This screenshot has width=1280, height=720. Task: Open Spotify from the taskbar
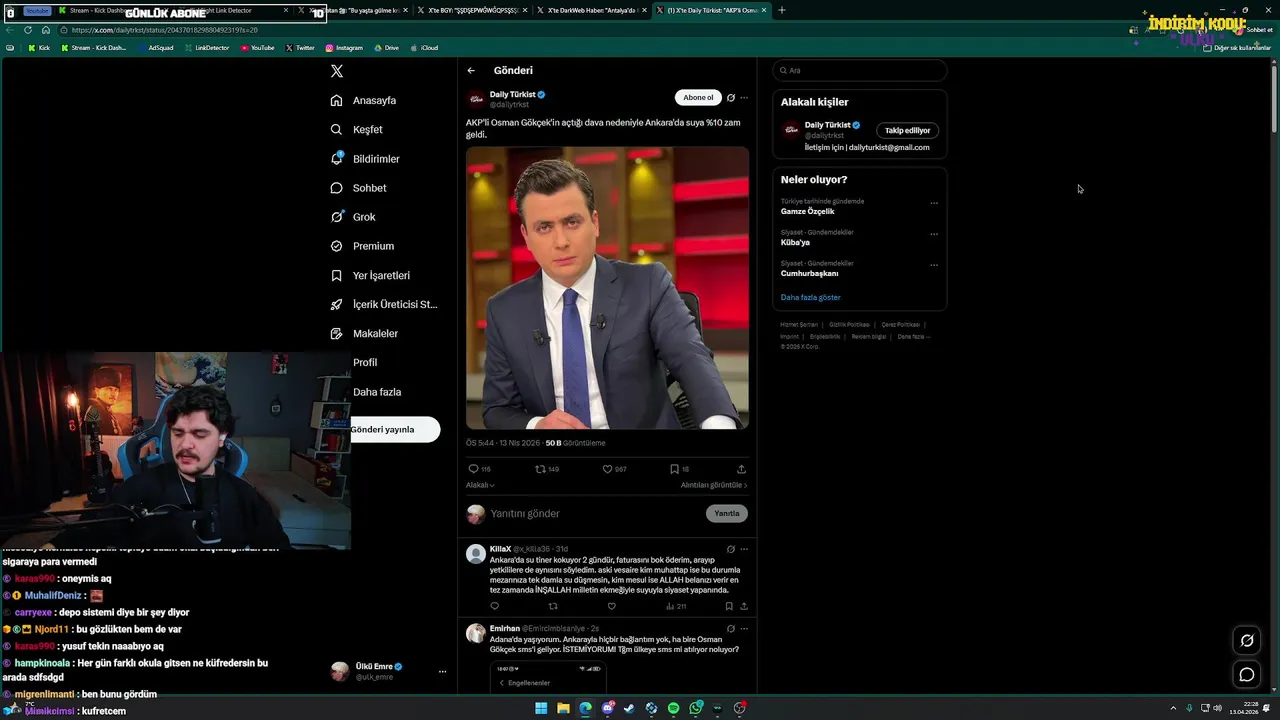(674, 708)
